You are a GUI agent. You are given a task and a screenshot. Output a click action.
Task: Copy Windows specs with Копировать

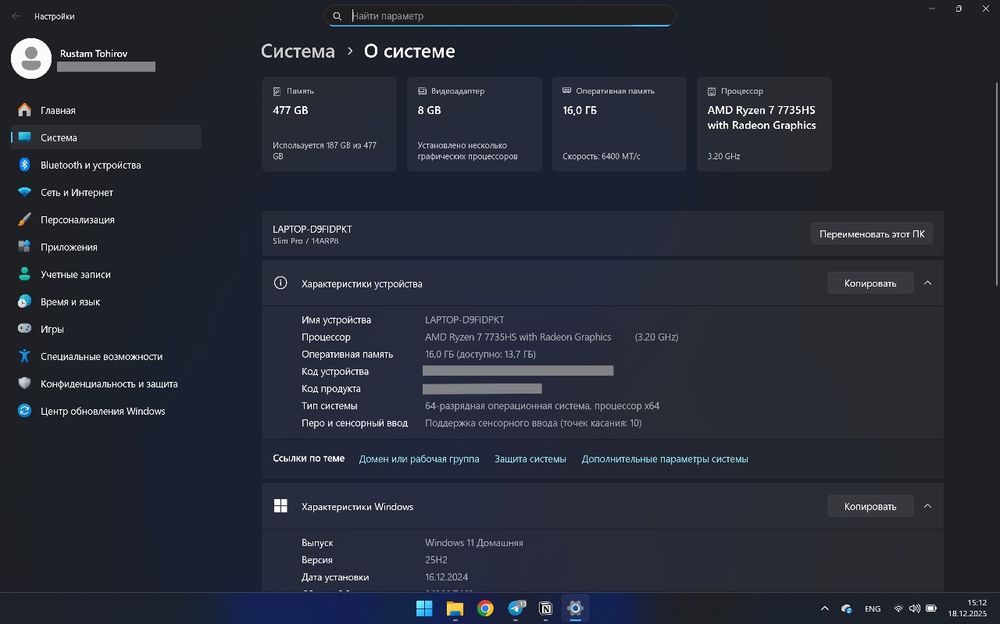(870, 507)
